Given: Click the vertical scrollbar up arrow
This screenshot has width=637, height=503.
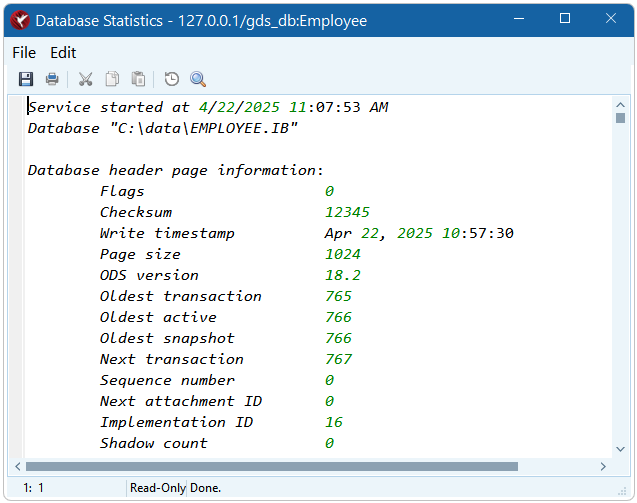Looking at the screenshot, I should [x=620, y=105].
